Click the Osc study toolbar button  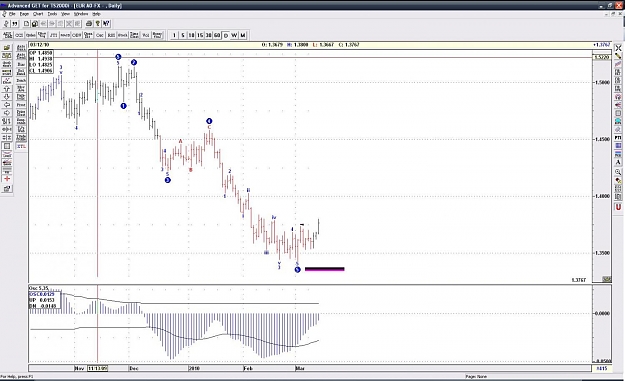click(x=100, y=35)
